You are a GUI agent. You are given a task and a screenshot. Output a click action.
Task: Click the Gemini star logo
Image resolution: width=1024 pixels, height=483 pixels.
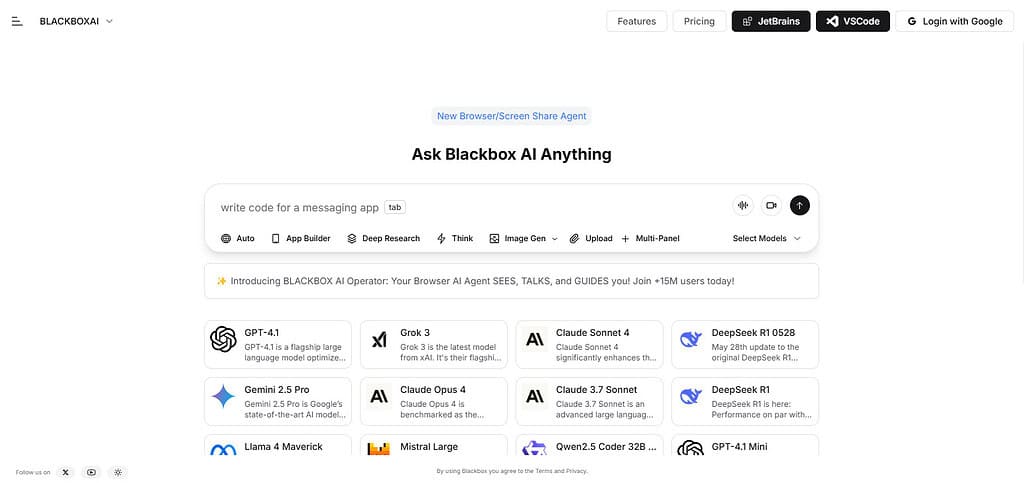coord(223,396)
